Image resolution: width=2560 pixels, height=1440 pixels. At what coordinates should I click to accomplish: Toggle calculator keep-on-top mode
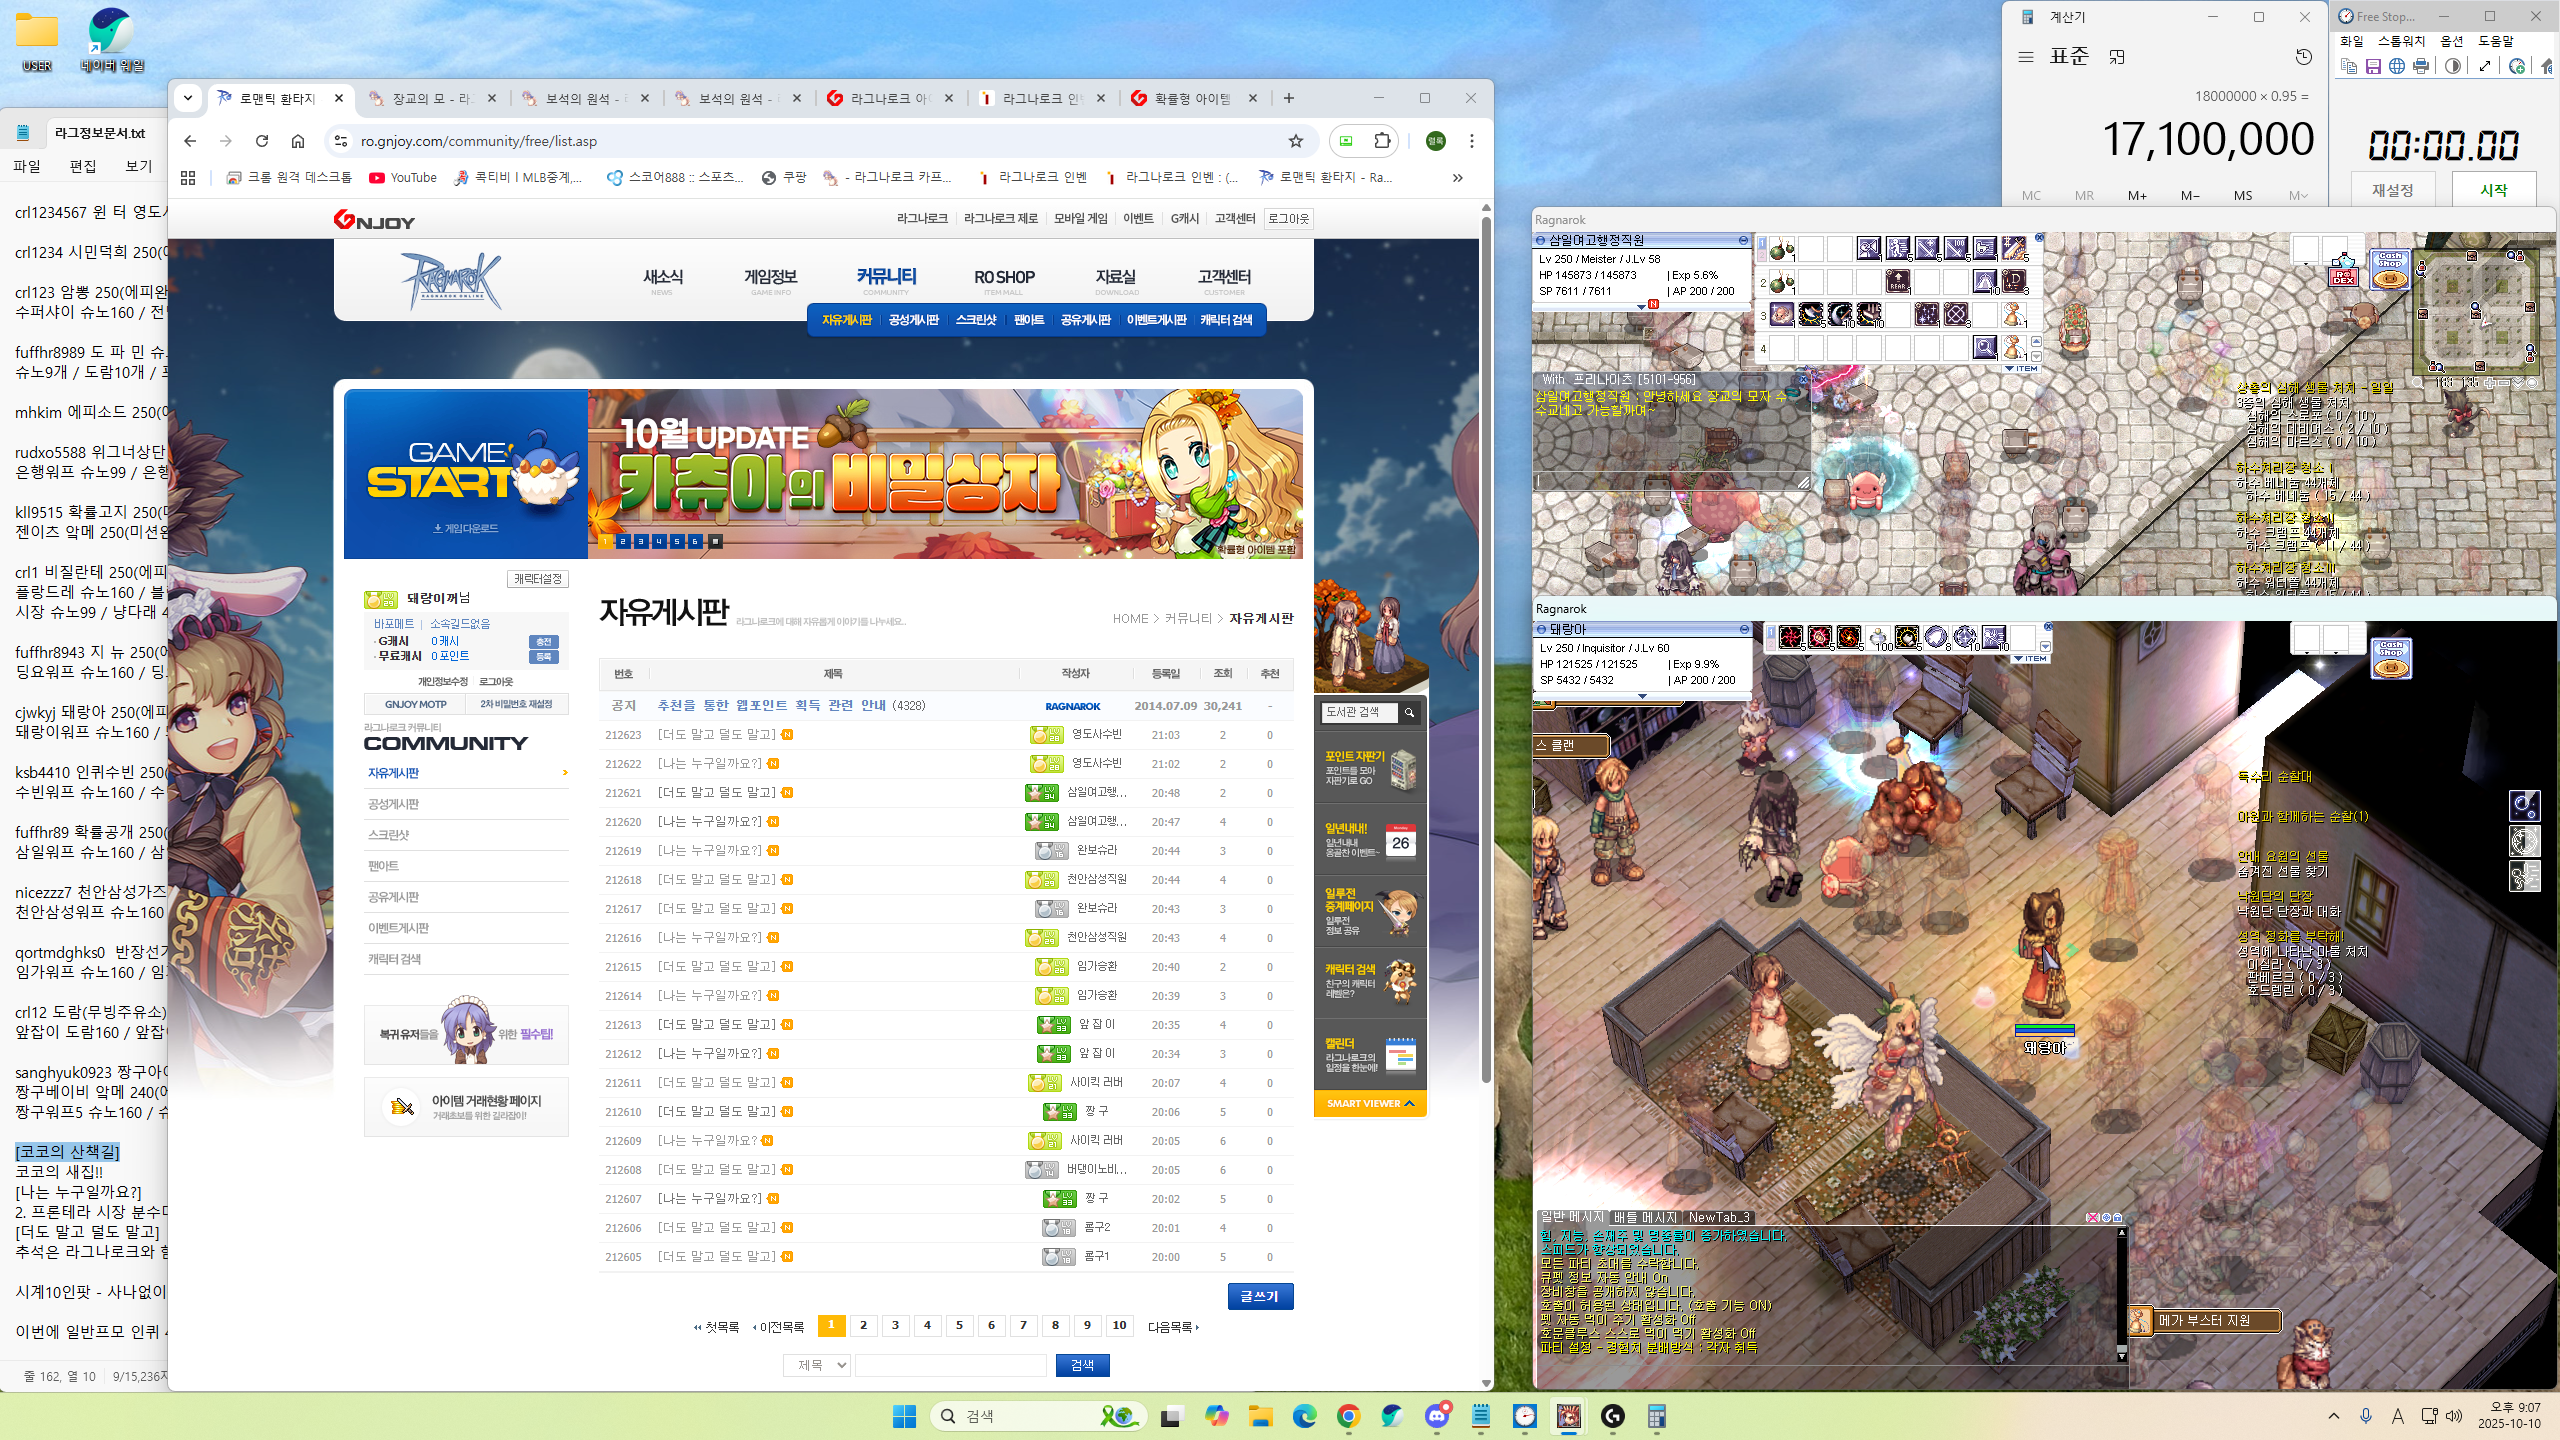[x=2117, y=57]
